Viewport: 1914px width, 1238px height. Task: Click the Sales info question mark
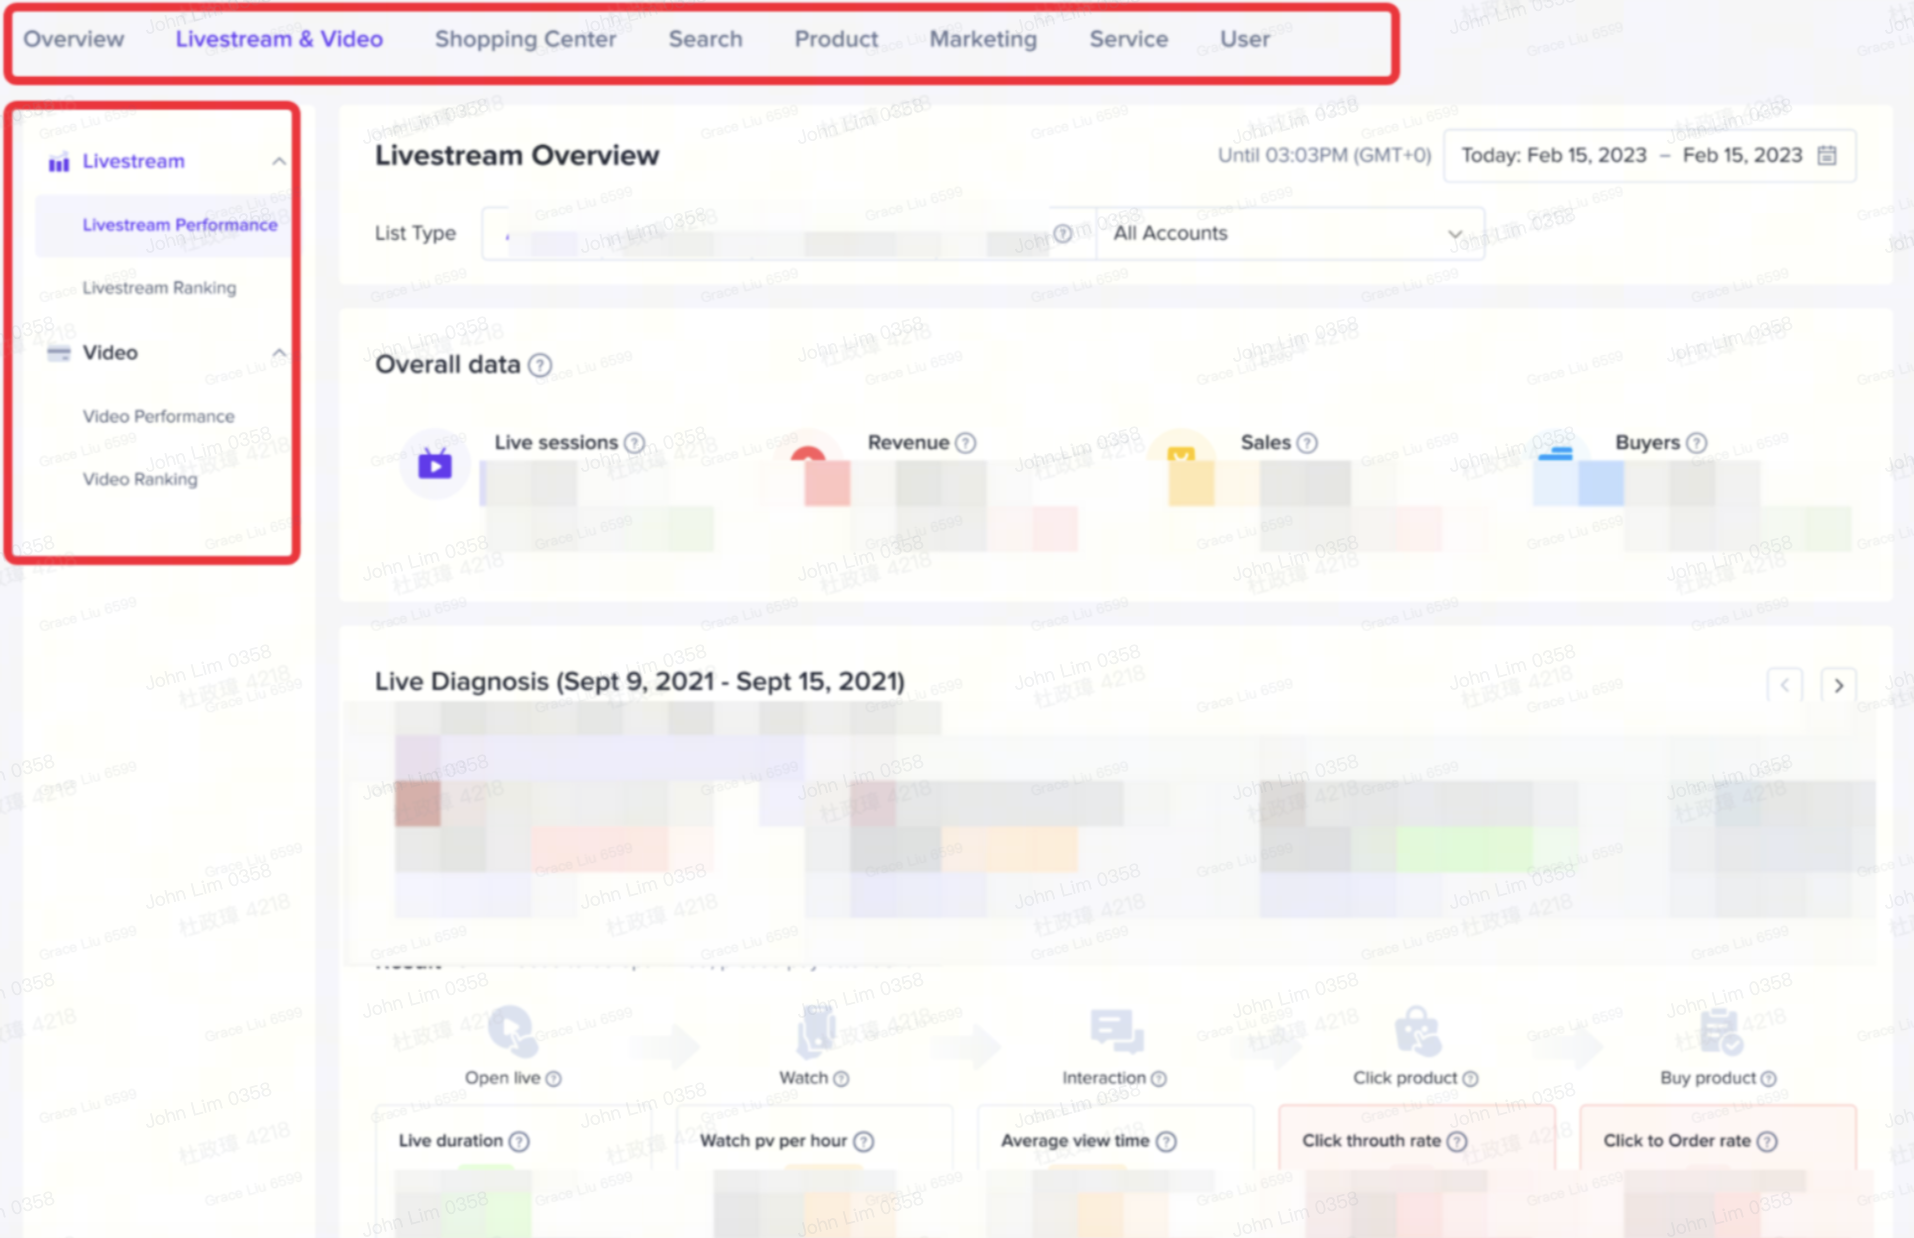click(1307, 443)
